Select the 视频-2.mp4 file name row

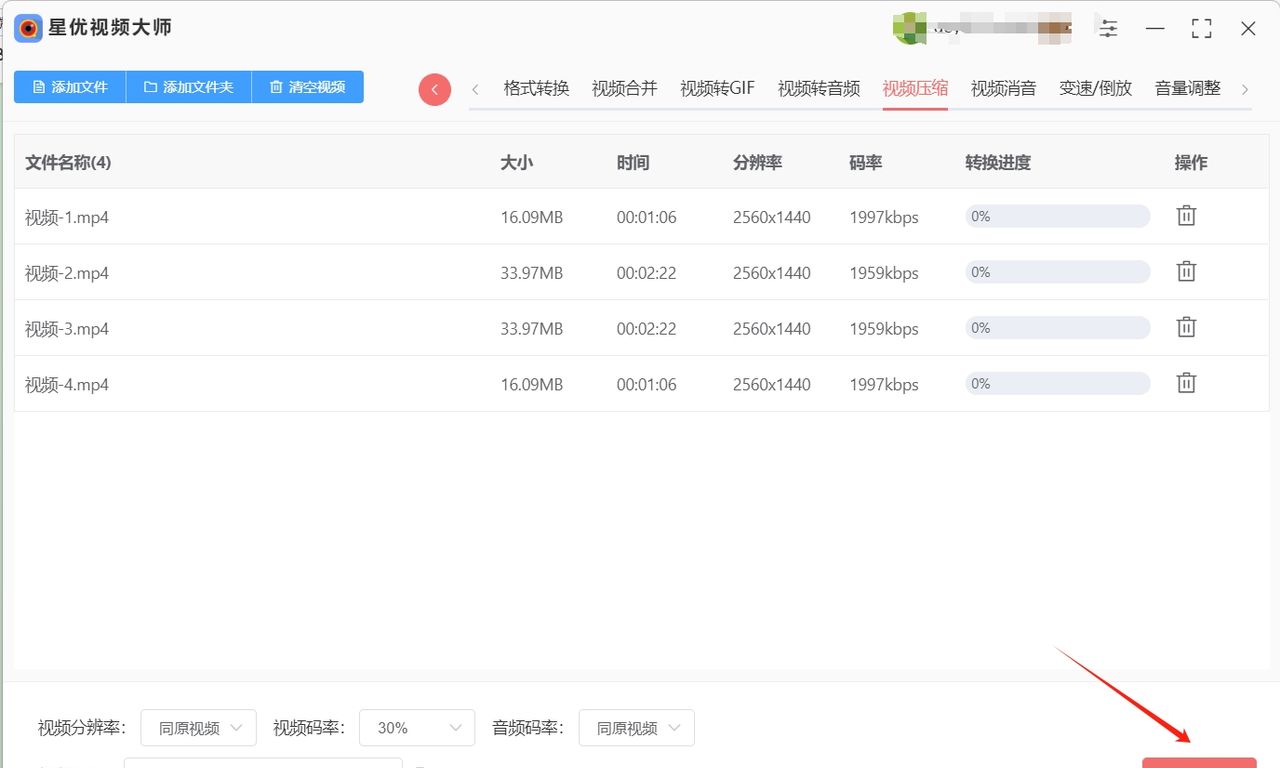67,273
